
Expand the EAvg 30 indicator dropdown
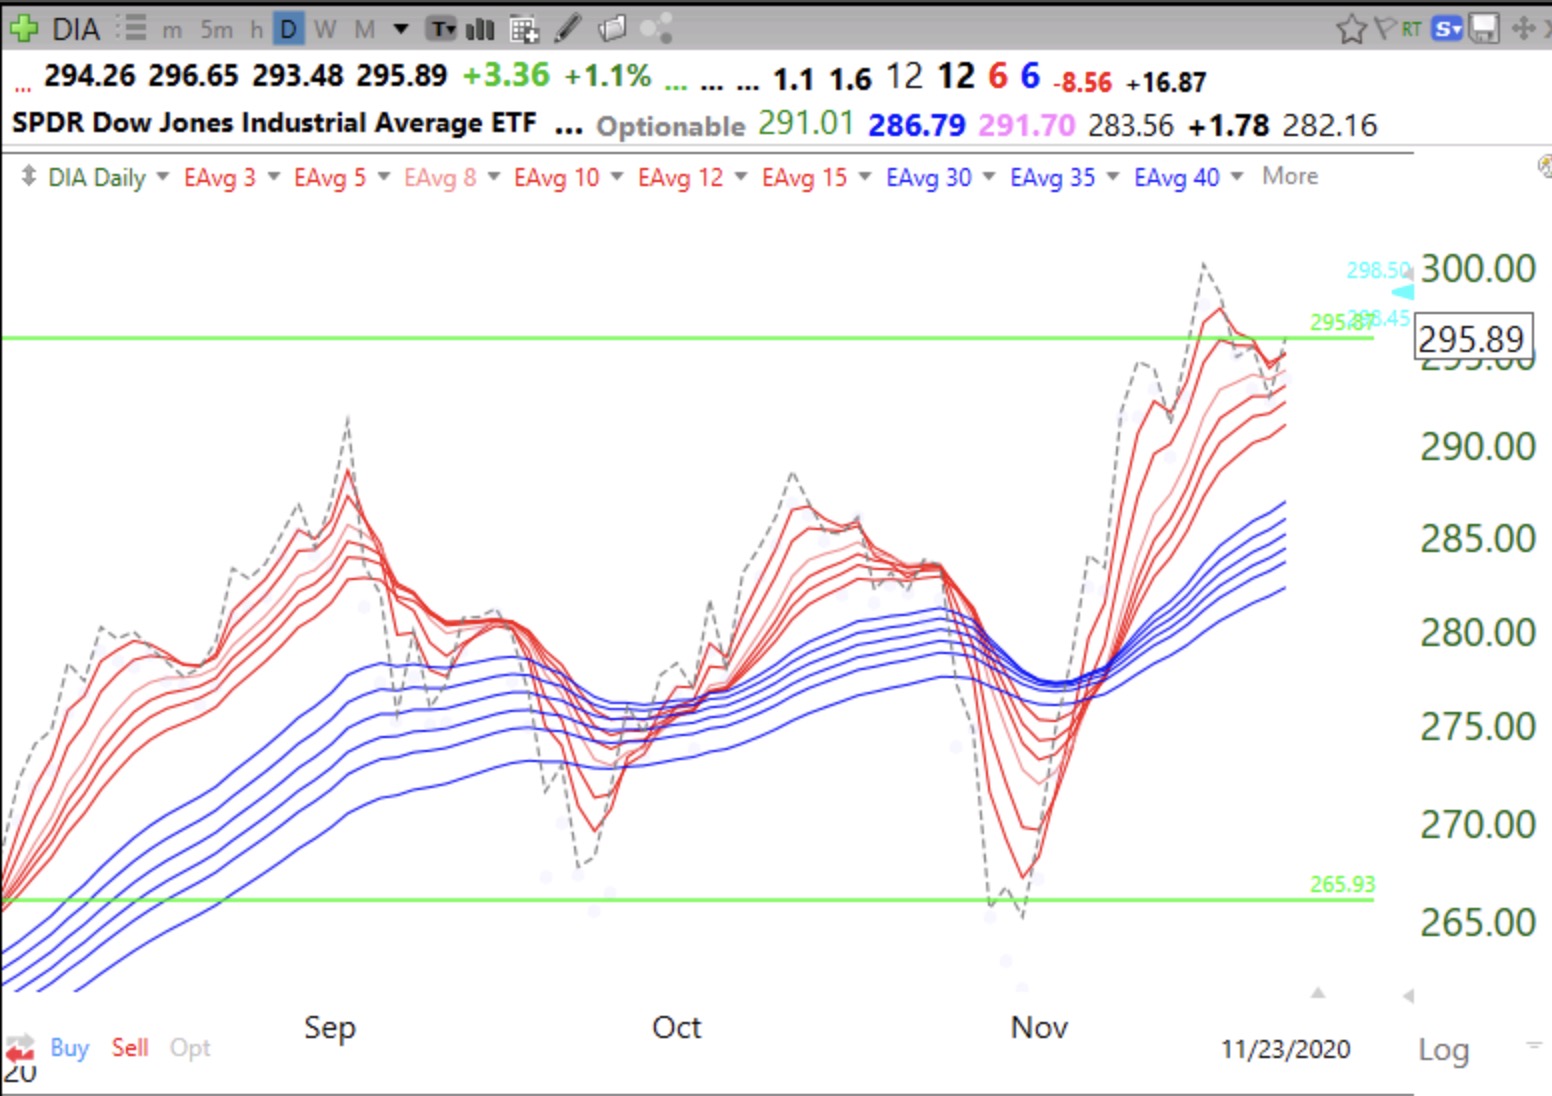pyautogui.click(x=989, y=176)
